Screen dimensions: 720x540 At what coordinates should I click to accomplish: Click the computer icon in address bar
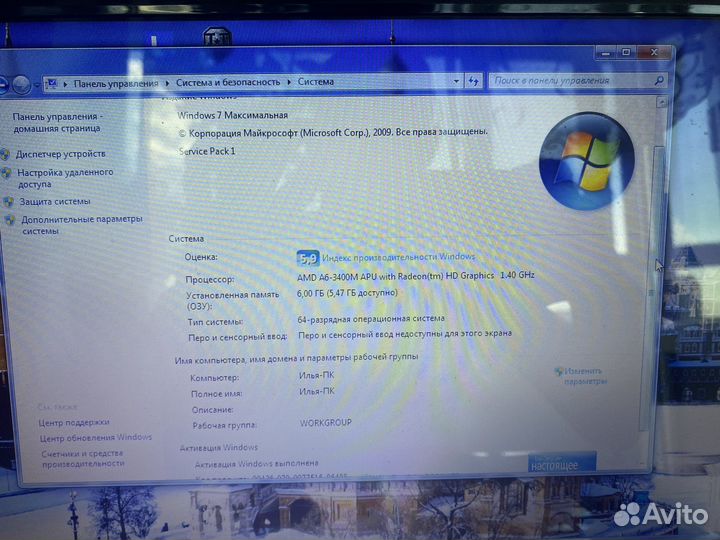tap(52, 84)
